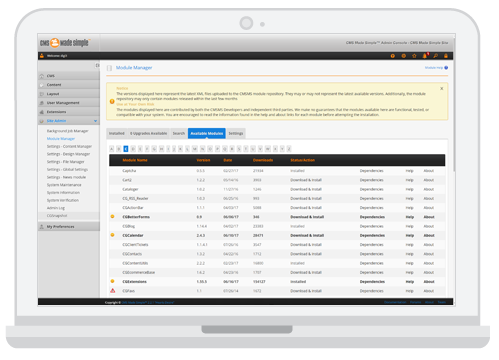The width and height of the screenshot is (499, 360).
Task: Open the Upgrades Available tab
Action: 149,133
